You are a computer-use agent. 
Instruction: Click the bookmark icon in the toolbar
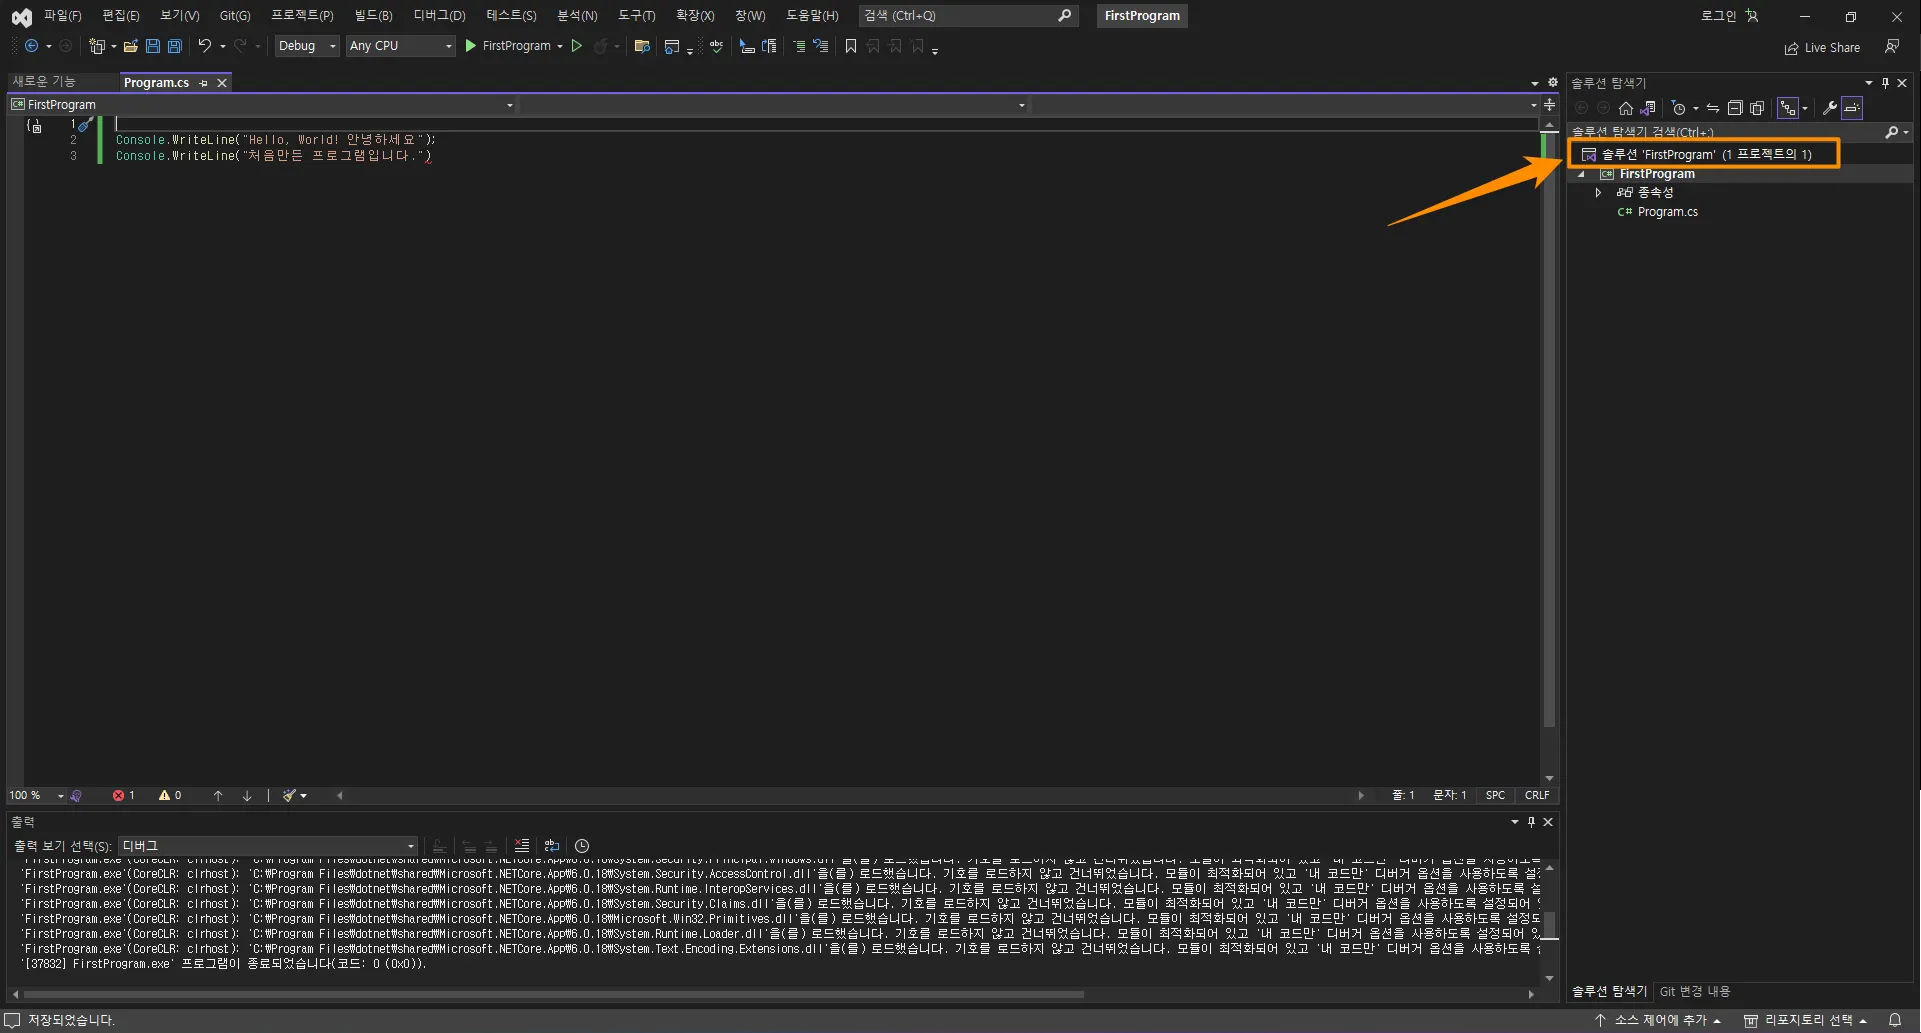click(x=851, y=46)
